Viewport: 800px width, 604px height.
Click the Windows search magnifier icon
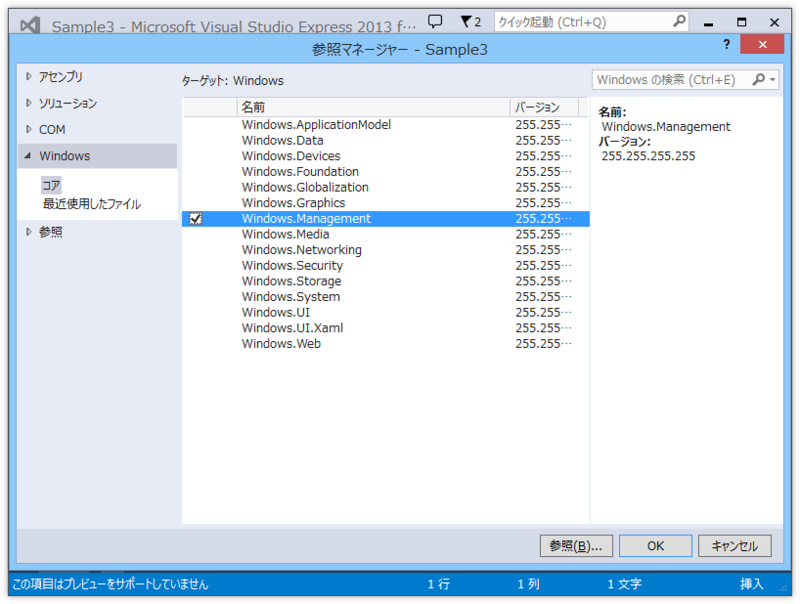[x=759, y=80]
